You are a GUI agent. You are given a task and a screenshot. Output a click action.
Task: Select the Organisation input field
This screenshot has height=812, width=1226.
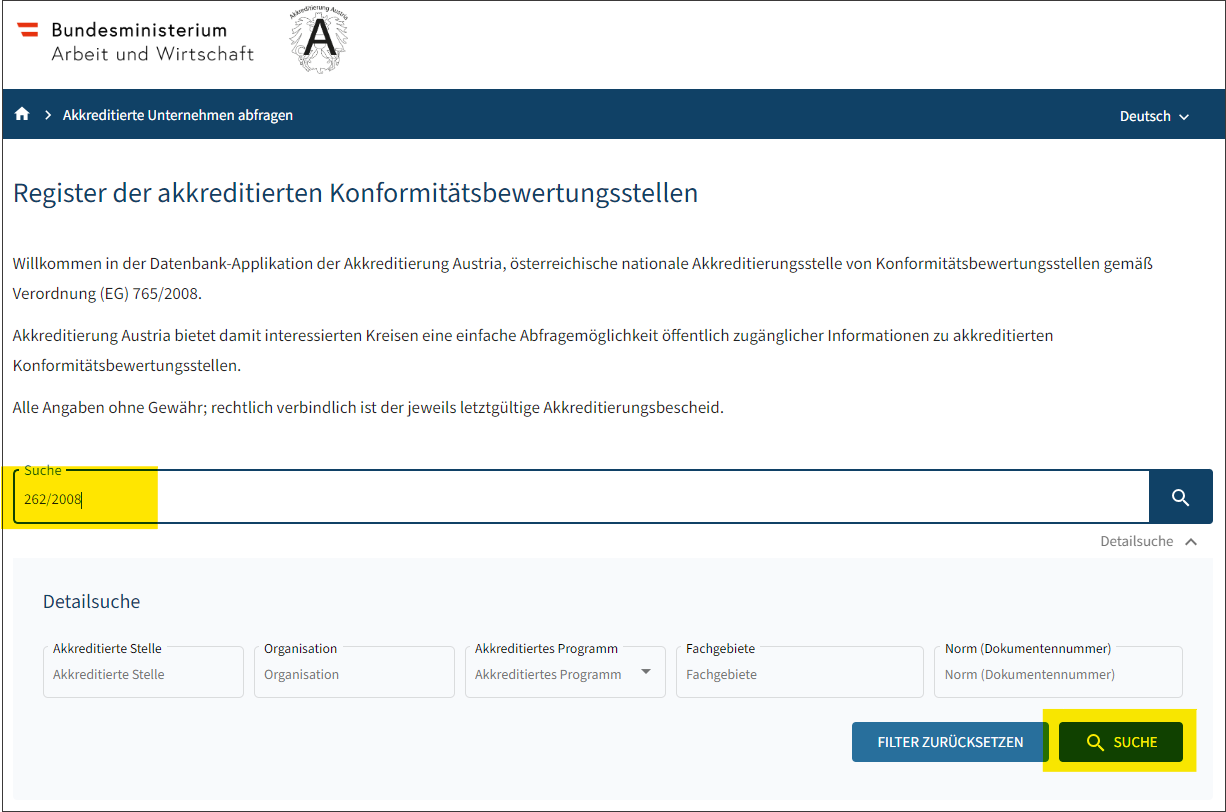pos(354,674)
